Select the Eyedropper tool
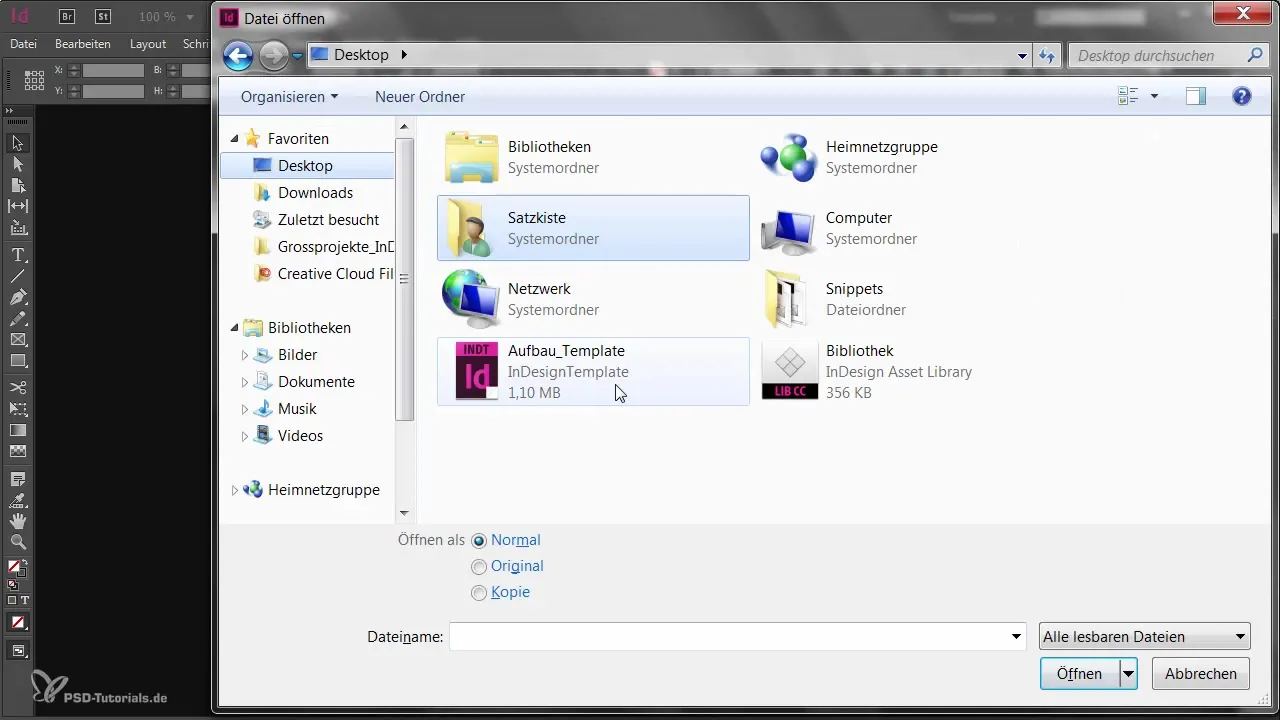1280x720 pixels. coord(18,499)
